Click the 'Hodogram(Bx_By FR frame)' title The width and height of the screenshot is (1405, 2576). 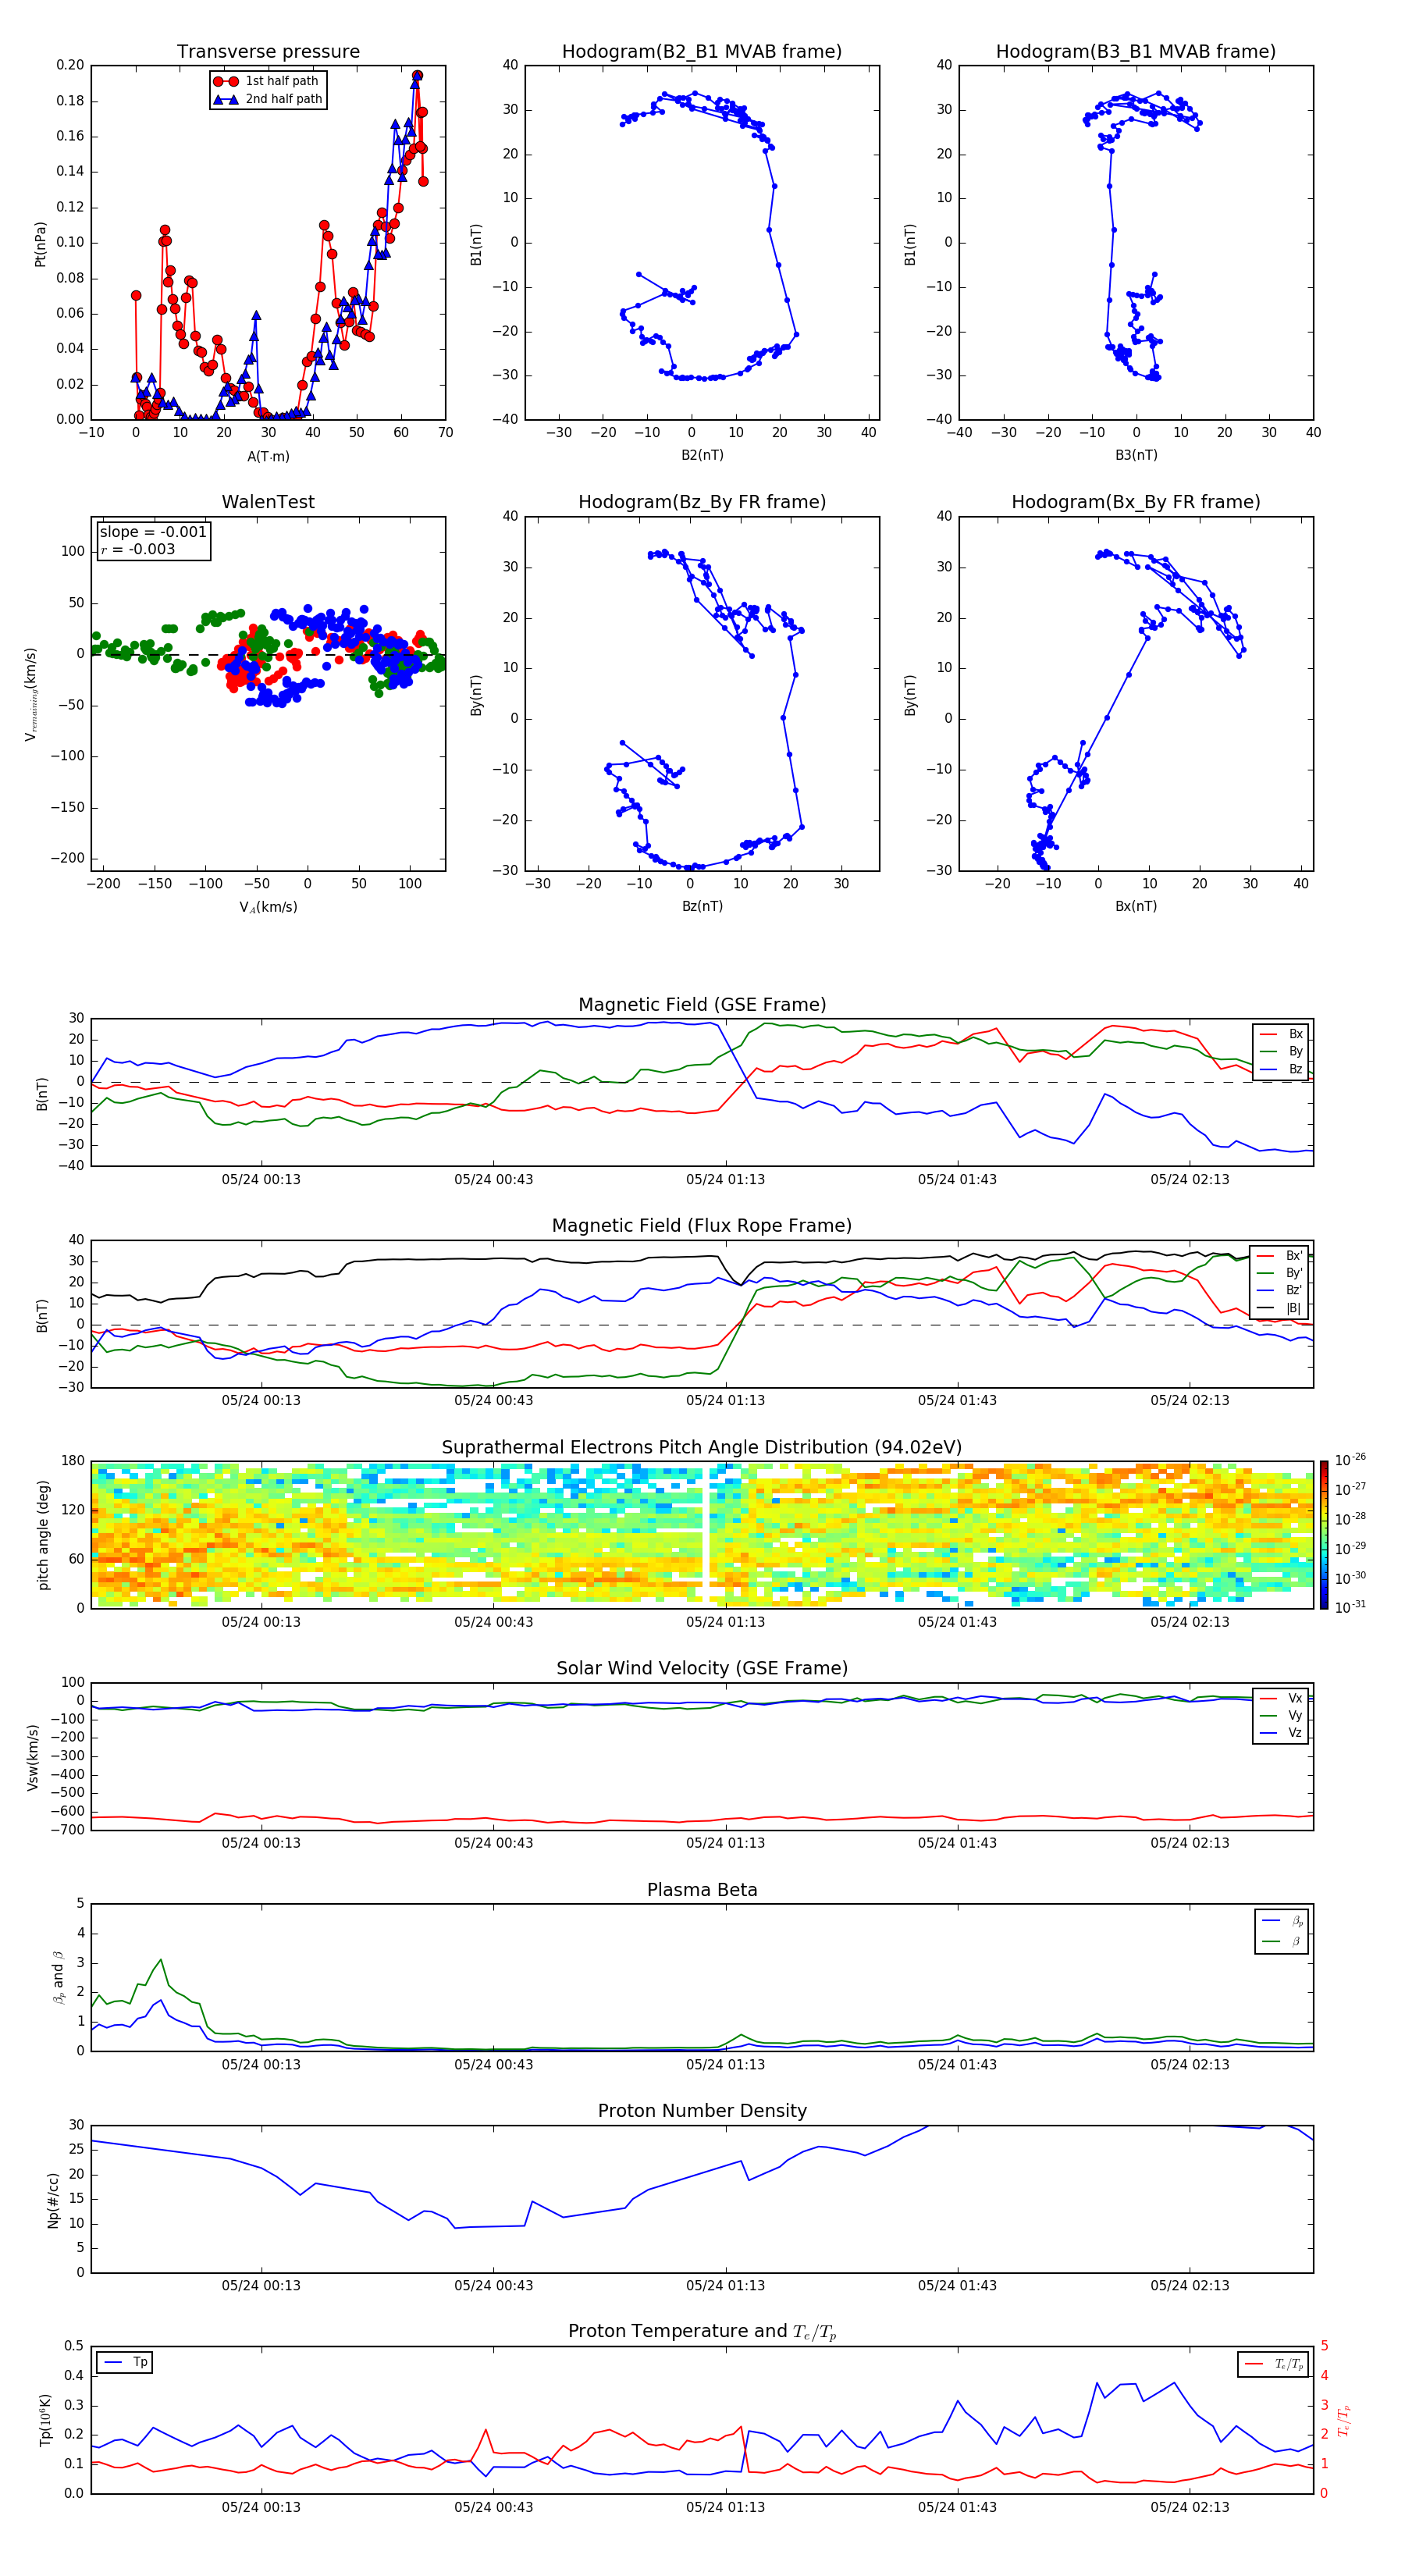1136,502
